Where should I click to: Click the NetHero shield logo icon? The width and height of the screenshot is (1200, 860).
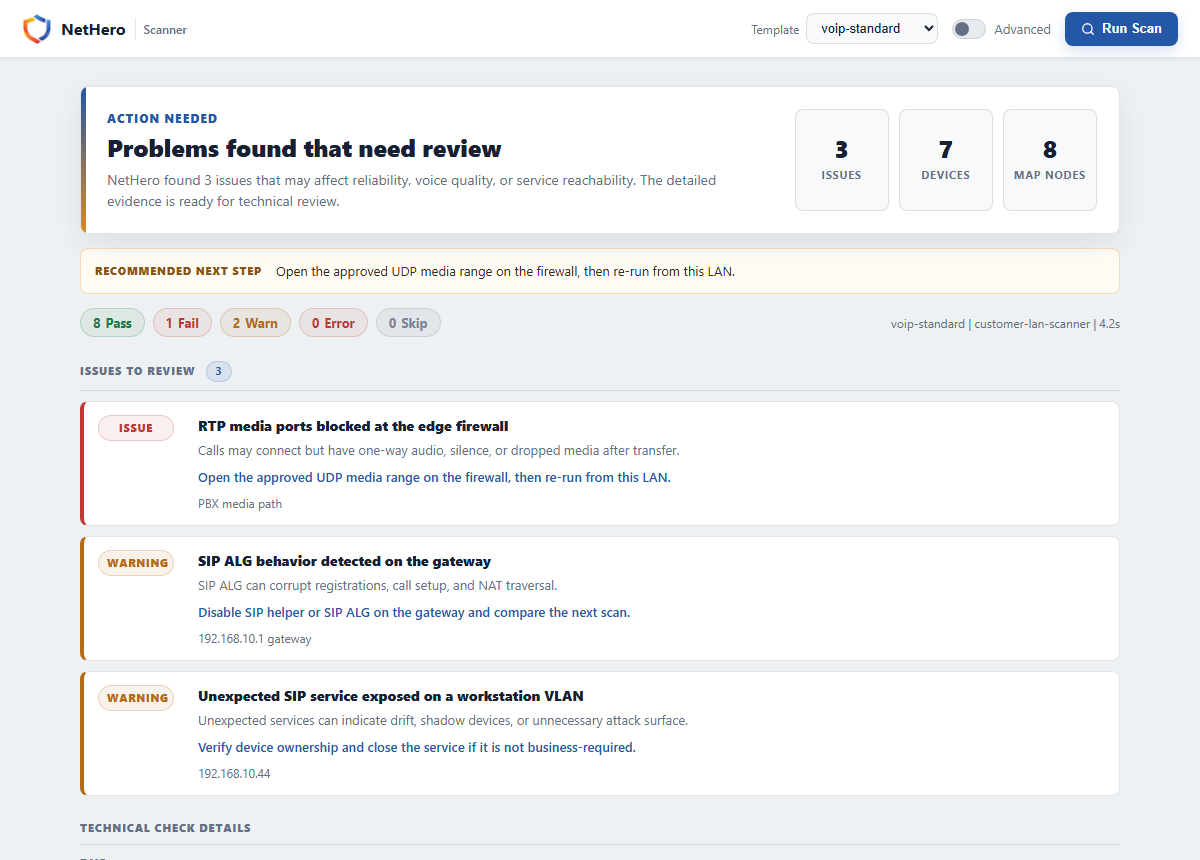(x=37, y=29)
